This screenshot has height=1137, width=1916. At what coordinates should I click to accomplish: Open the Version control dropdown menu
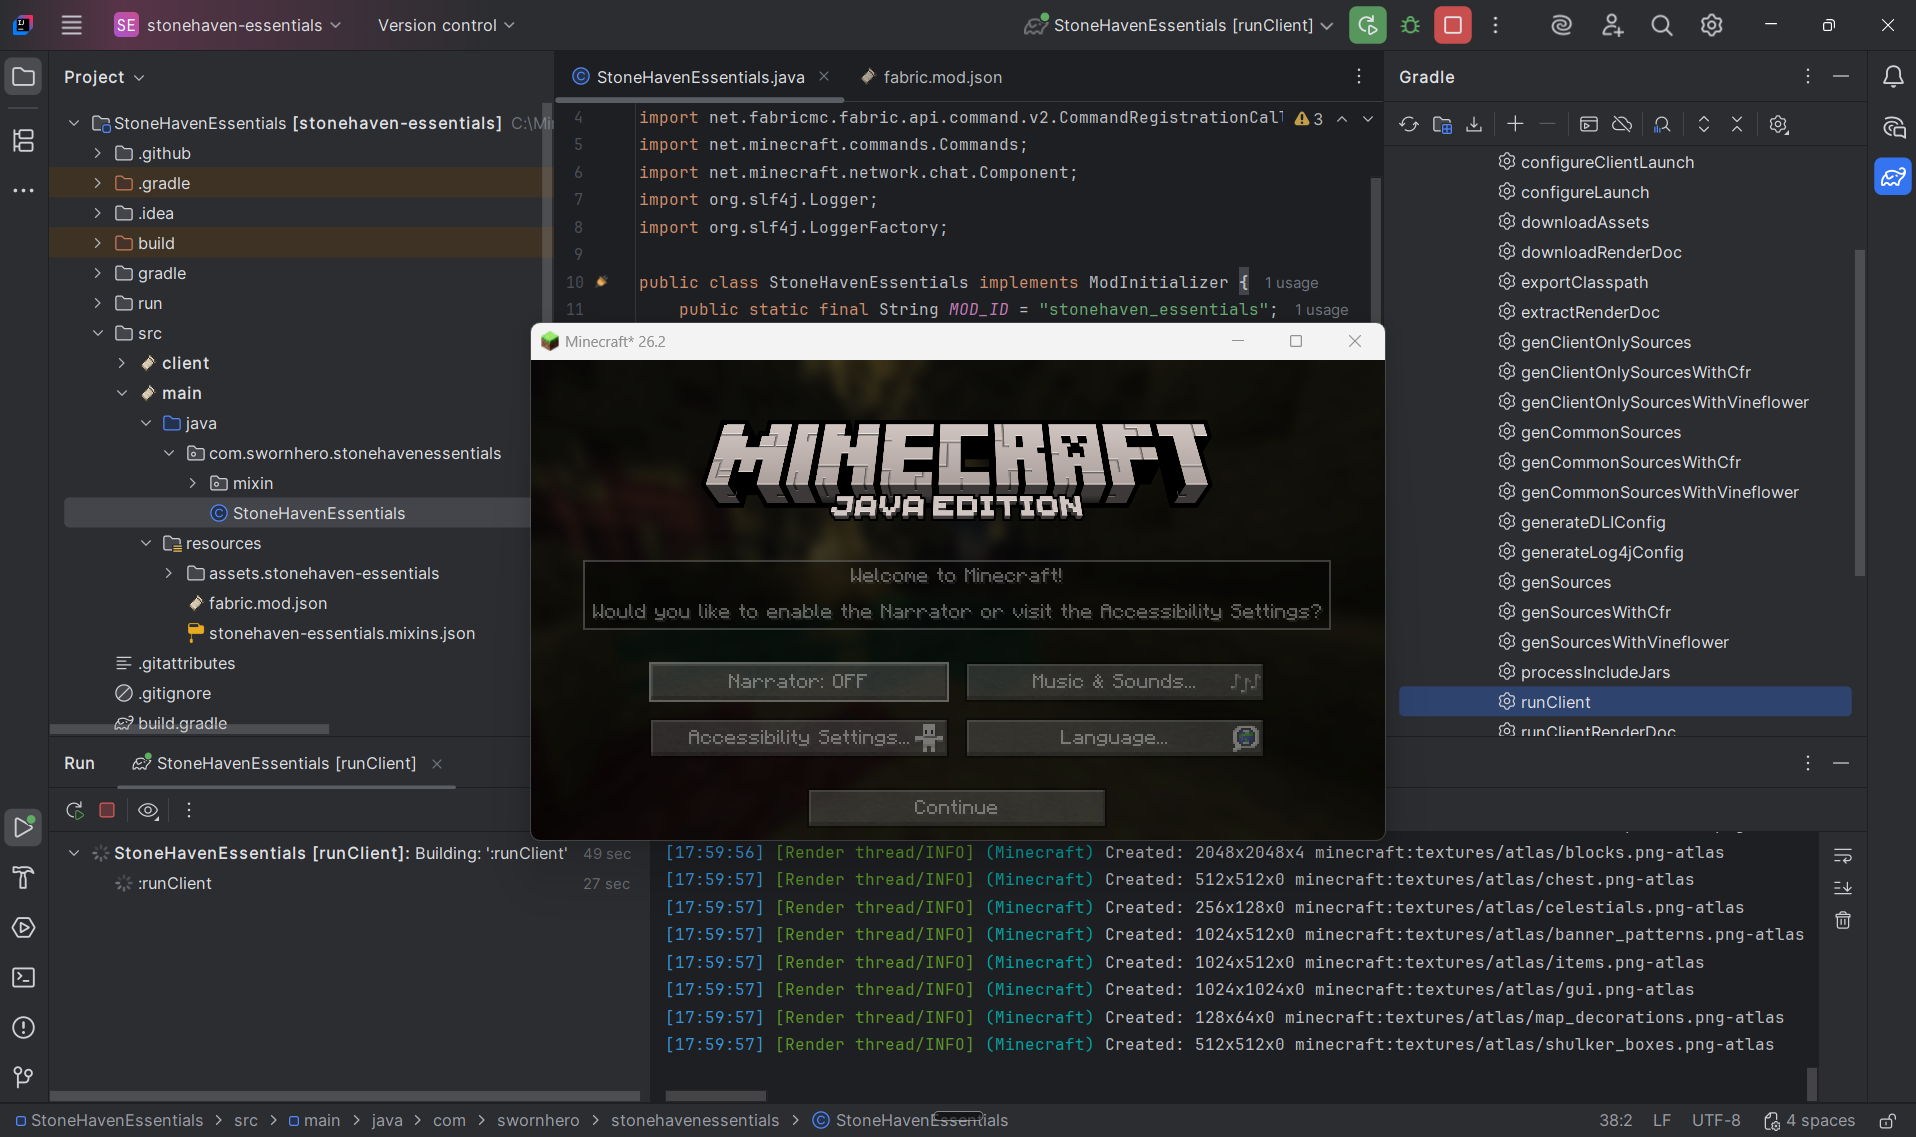tap(446, 25)
